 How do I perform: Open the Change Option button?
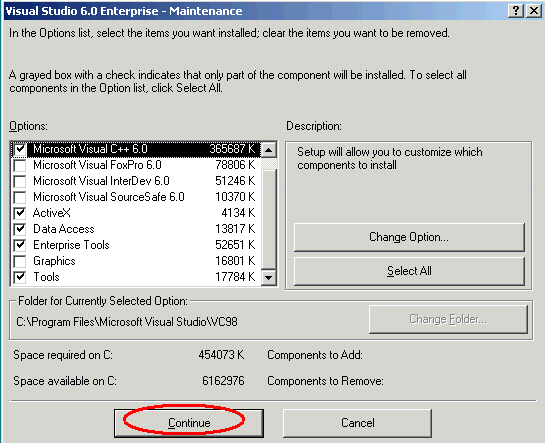tap(409, 237)
